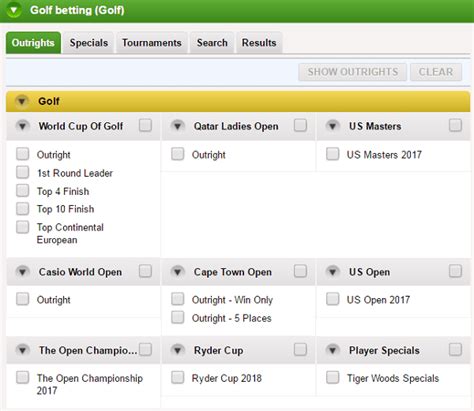This screenshot has width=474, height=411.
Task: Click the 'World Cup Of Golf' heading text
Action: (x=81, y=126)
